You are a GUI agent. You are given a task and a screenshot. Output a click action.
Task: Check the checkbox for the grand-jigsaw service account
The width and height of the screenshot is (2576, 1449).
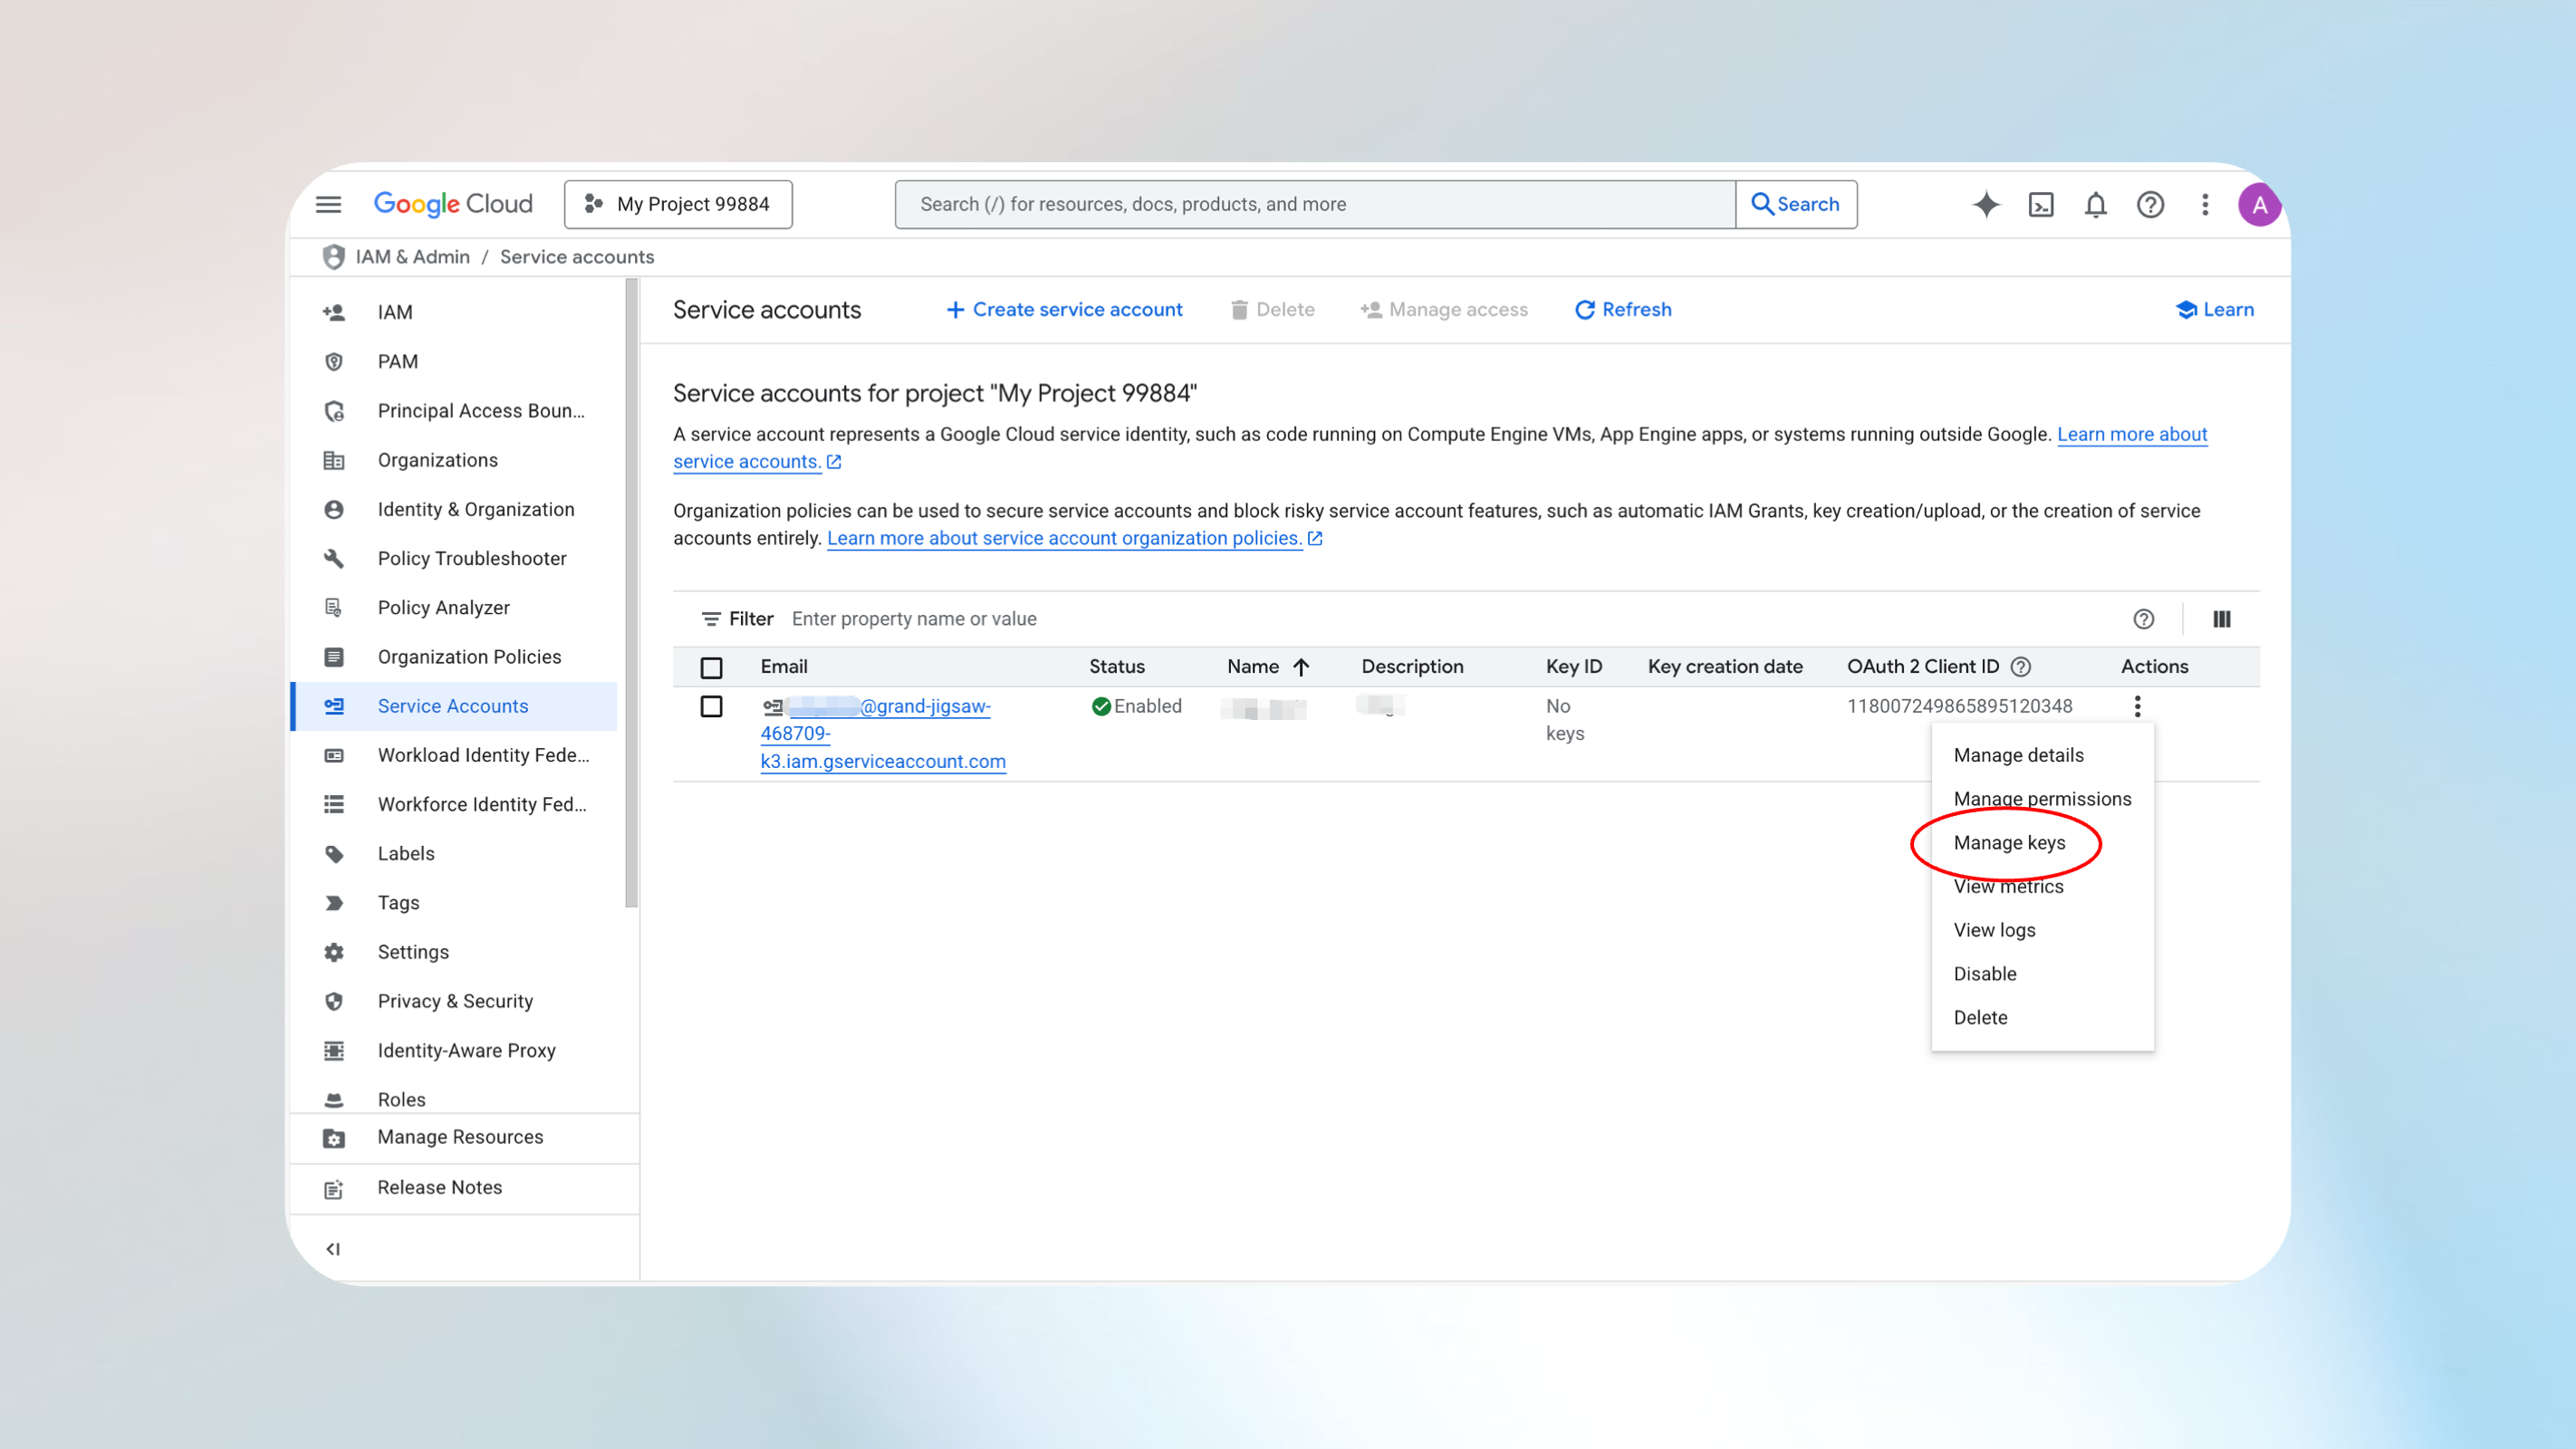coord(712,706)
